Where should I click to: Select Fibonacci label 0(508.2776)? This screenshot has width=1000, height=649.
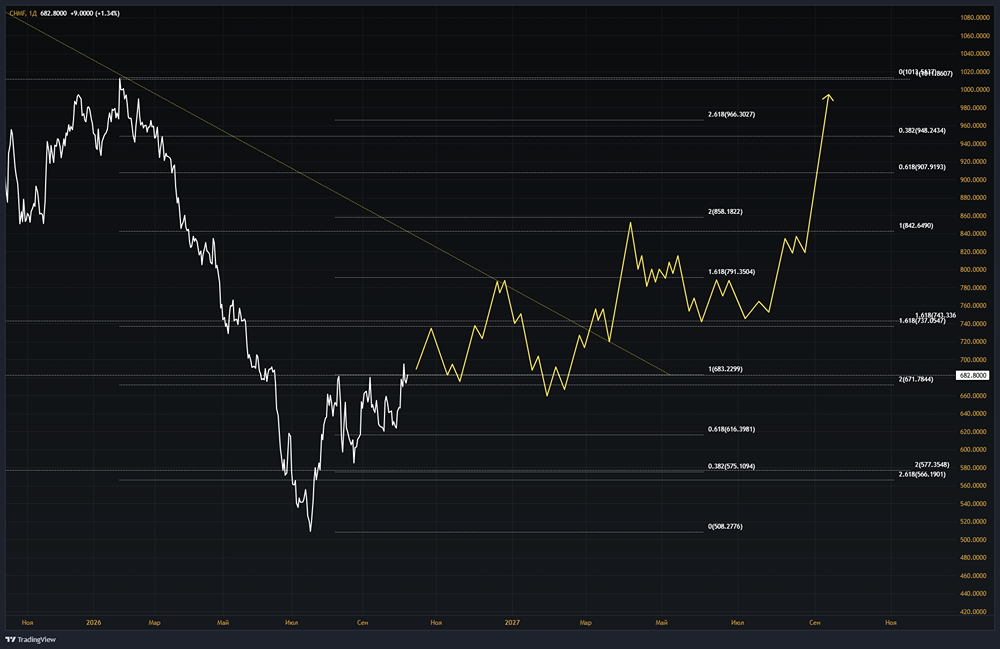click(x=725, y=527)
